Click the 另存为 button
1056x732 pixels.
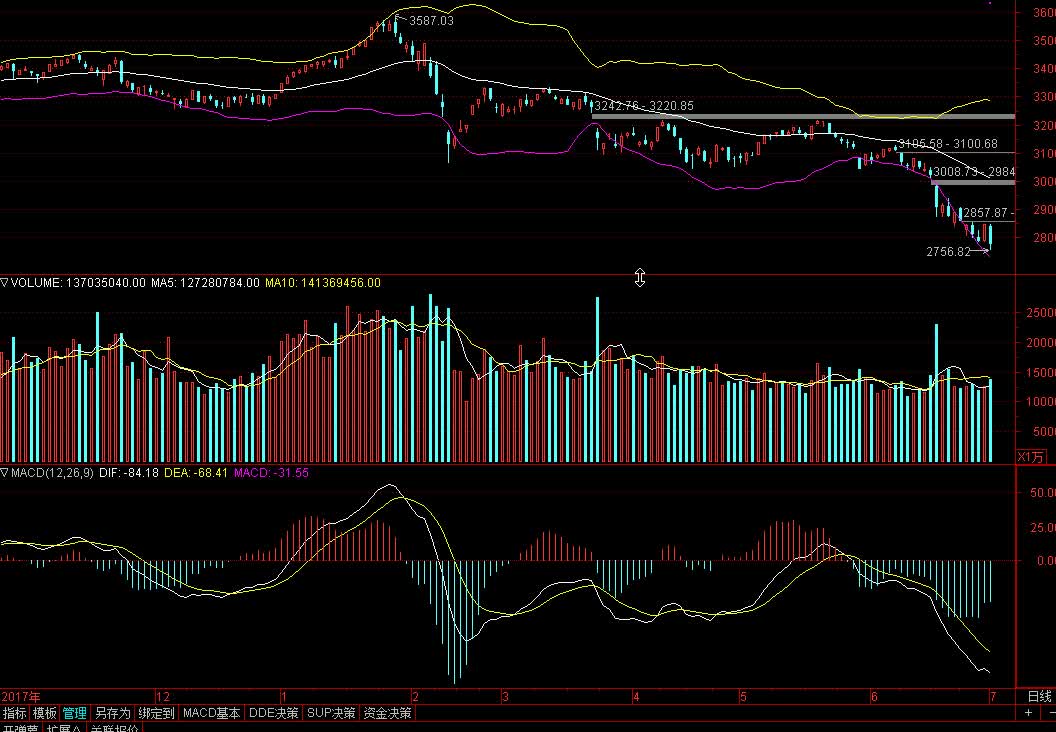(x=112, y=713)
